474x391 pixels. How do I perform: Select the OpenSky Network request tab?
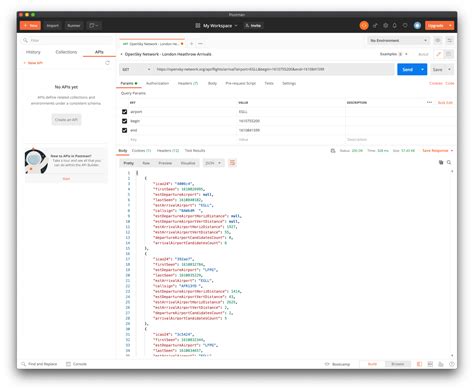coord(151,44)
